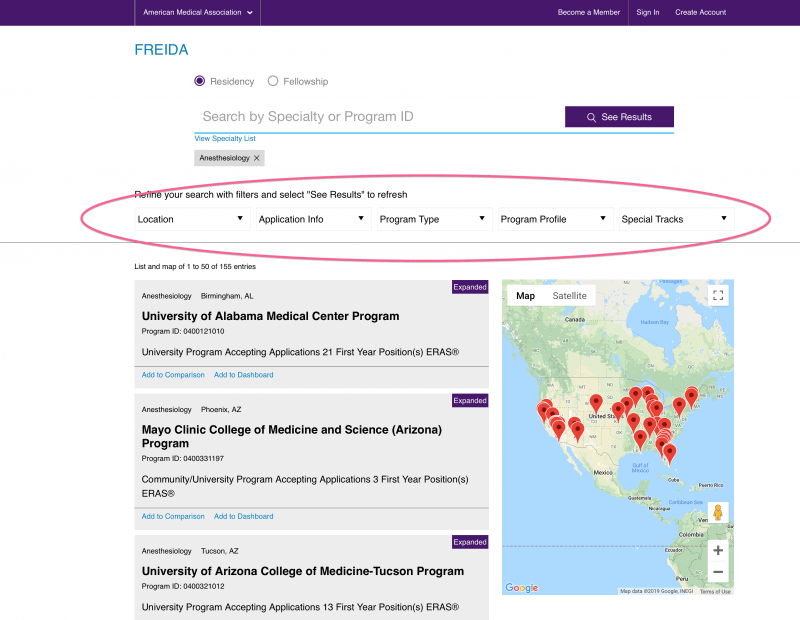This screenshot has height=620, width=800.
Task: Open Mayo Clinic College of Medicine Arizona Program
Action: point(292,437)
